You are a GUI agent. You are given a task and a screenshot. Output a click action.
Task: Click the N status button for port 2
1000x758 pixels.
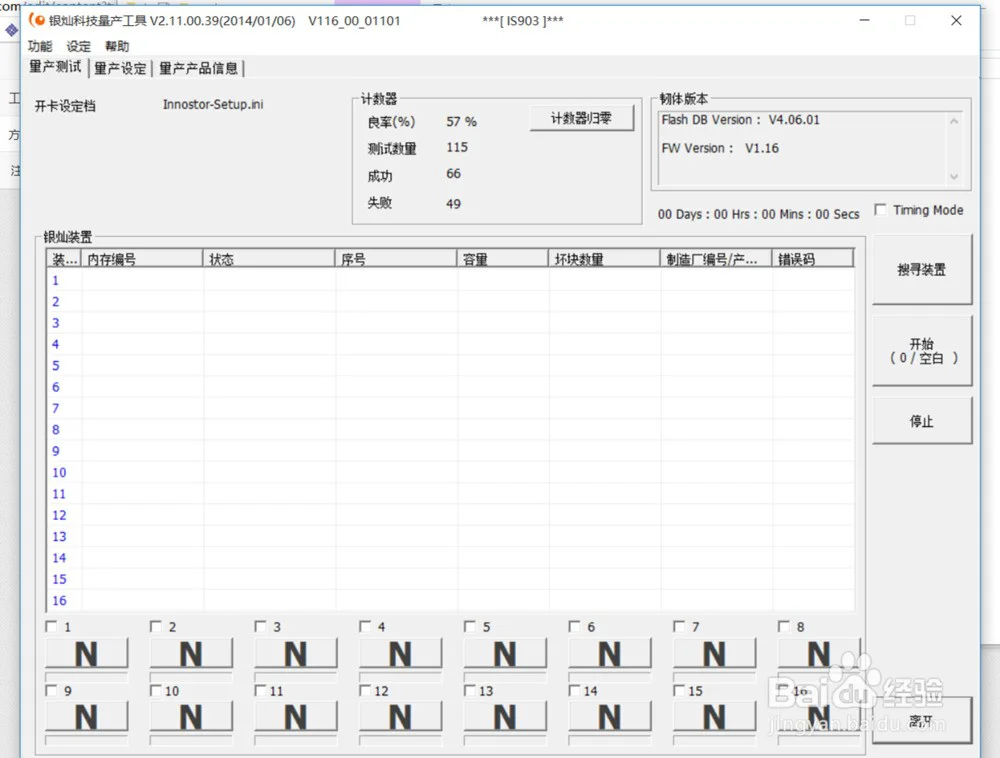click(x=191, y=653)
